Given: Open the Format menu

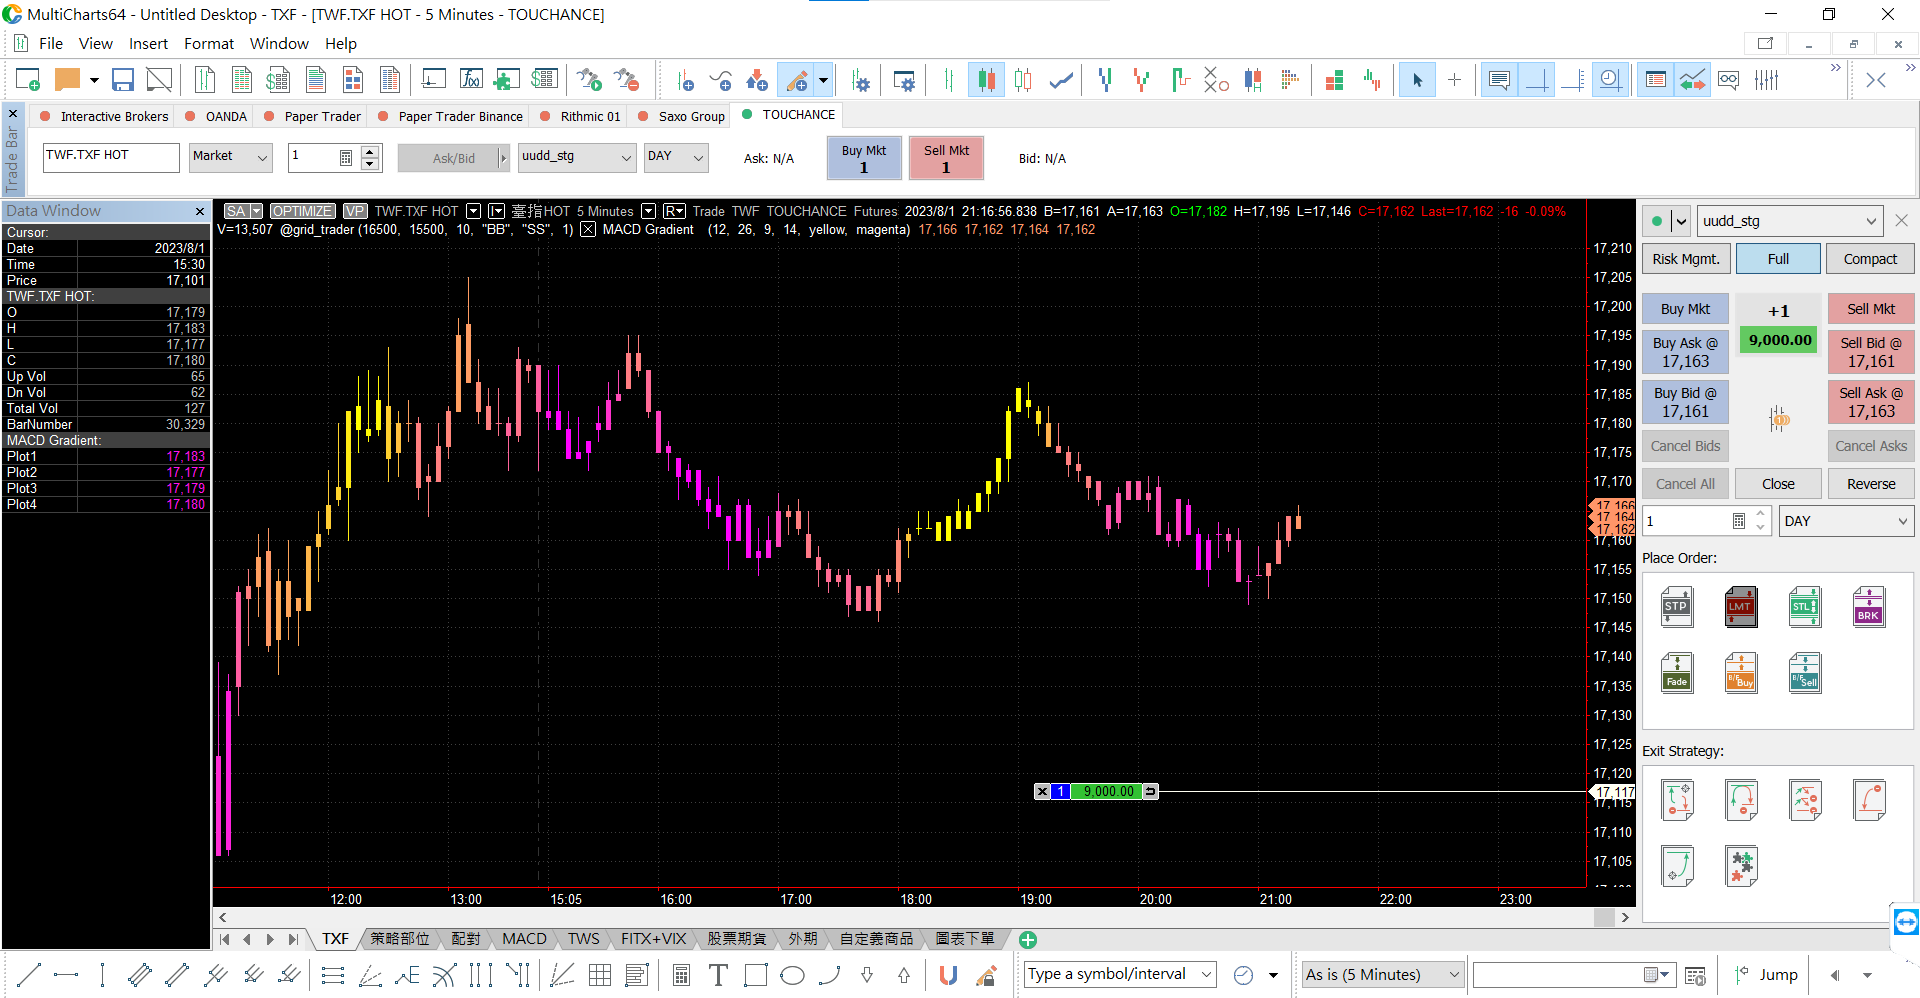Looking at the screenshot, I should (208, 43).
